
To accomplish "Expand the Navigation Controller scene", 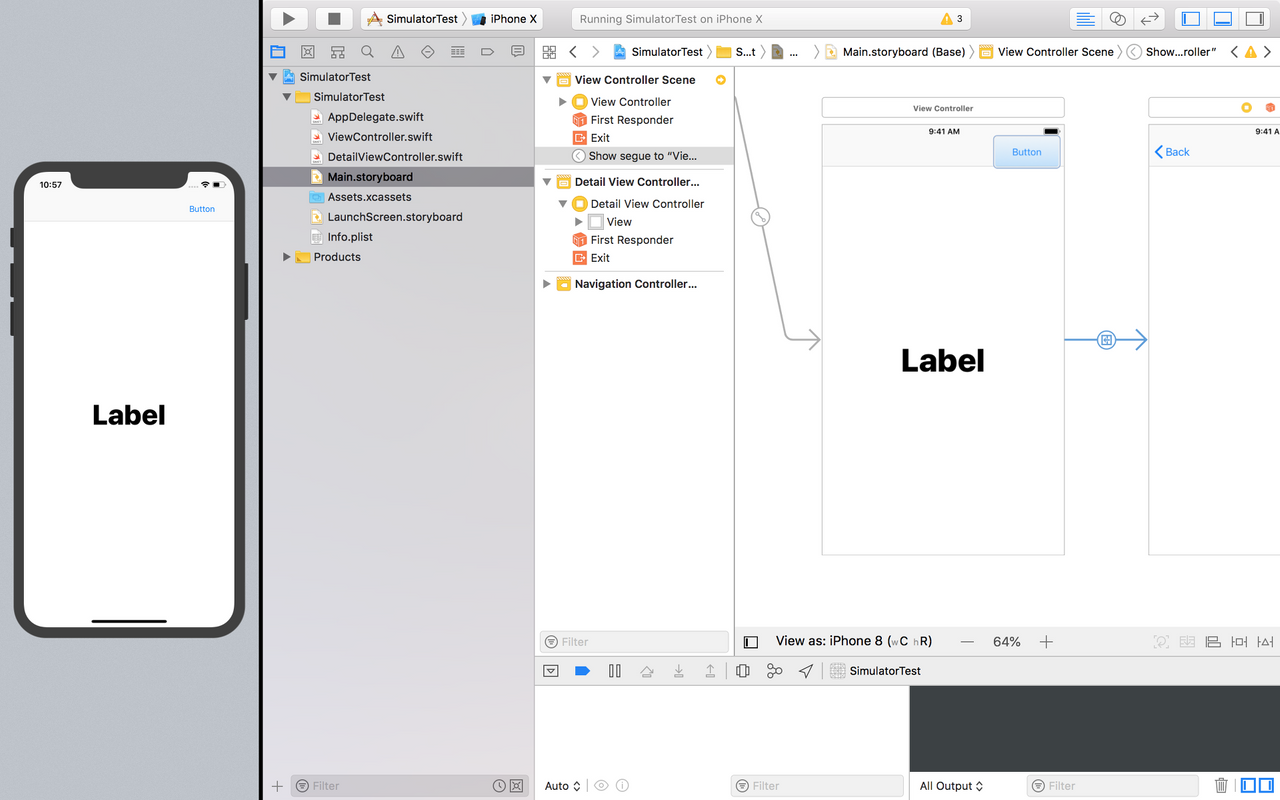I will coord(547,284).
